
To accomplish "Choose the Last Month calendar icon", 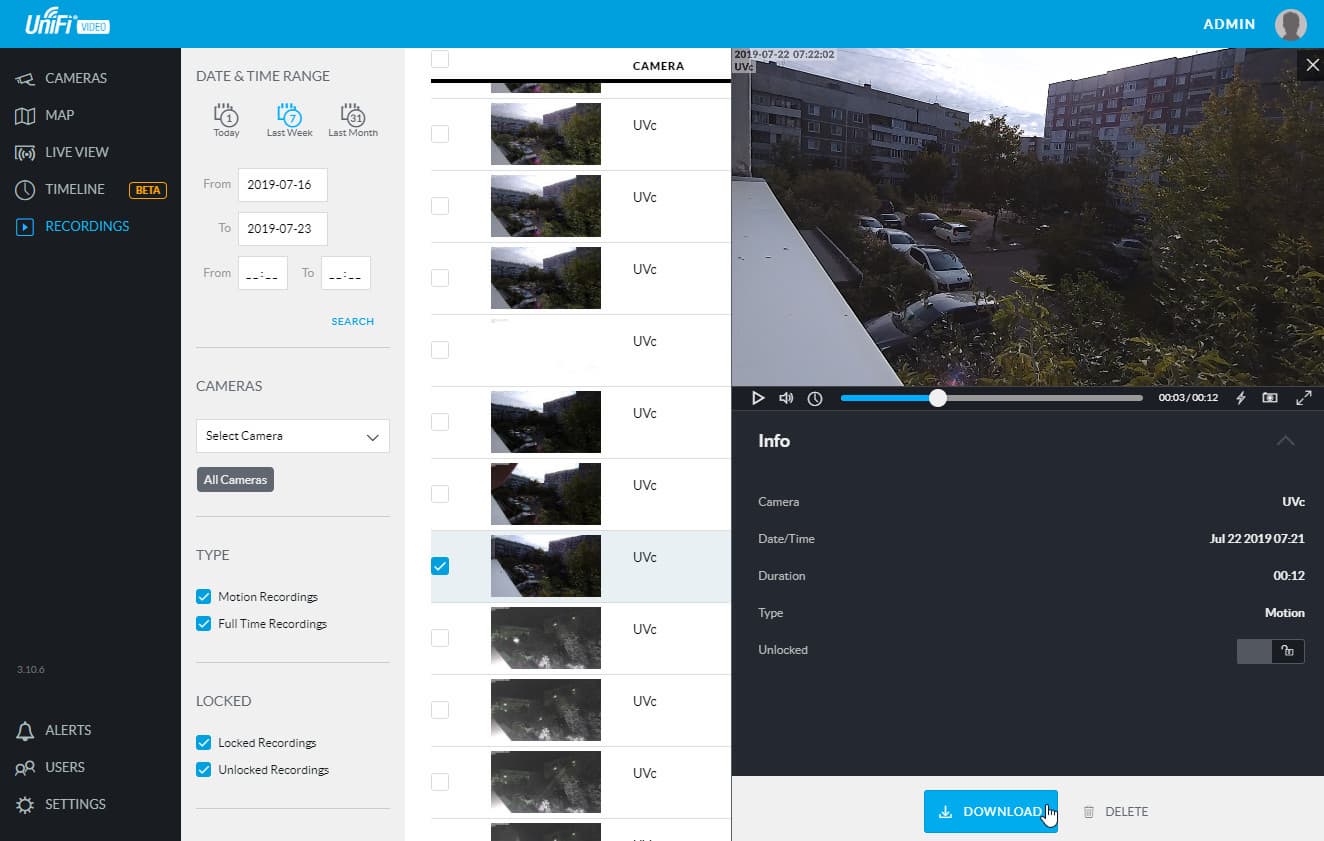I will pos(352,120).
